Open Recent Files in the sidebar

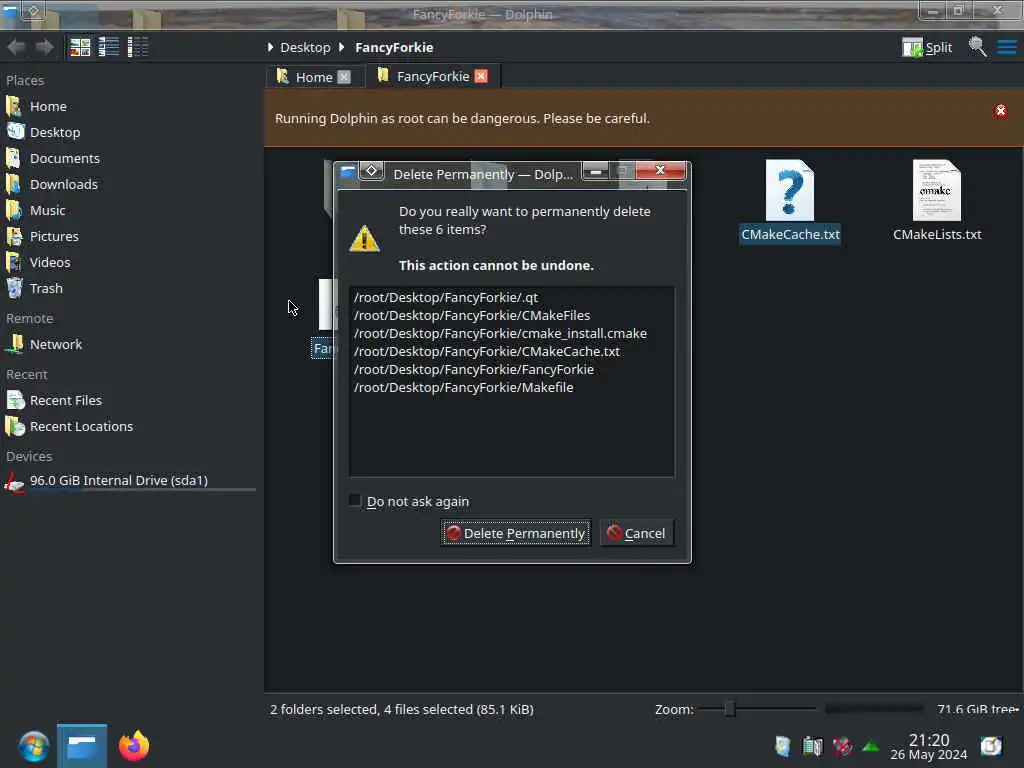(65, 401)
